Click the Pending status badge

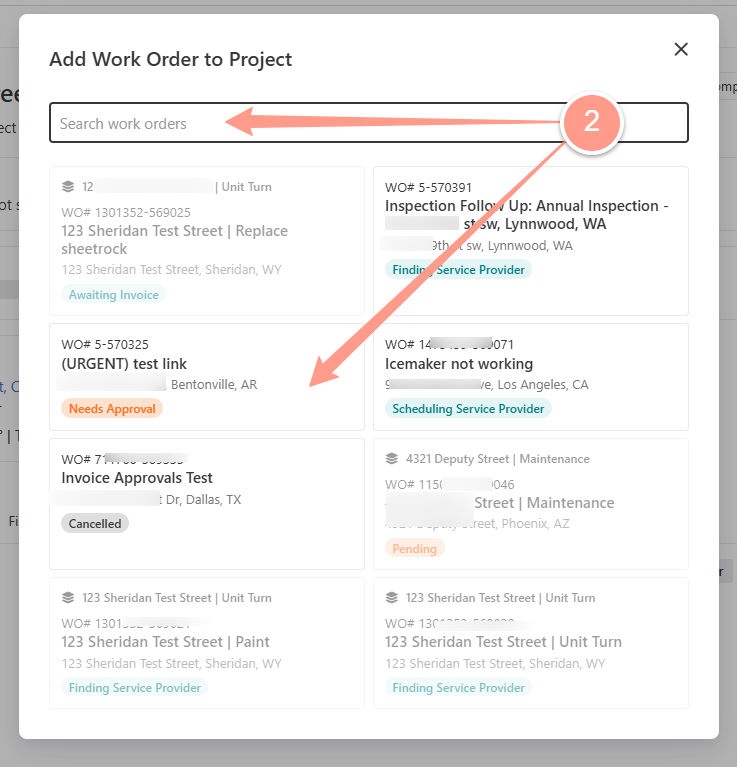(x=414, y=548)
